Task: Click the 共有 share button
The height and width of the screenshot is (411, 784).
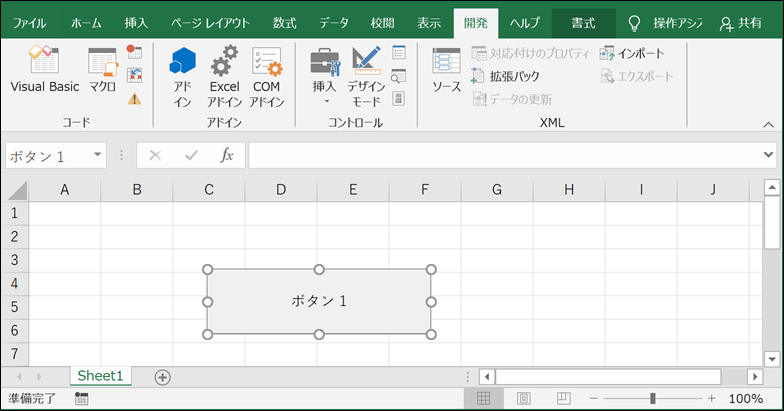Action: 740,23
